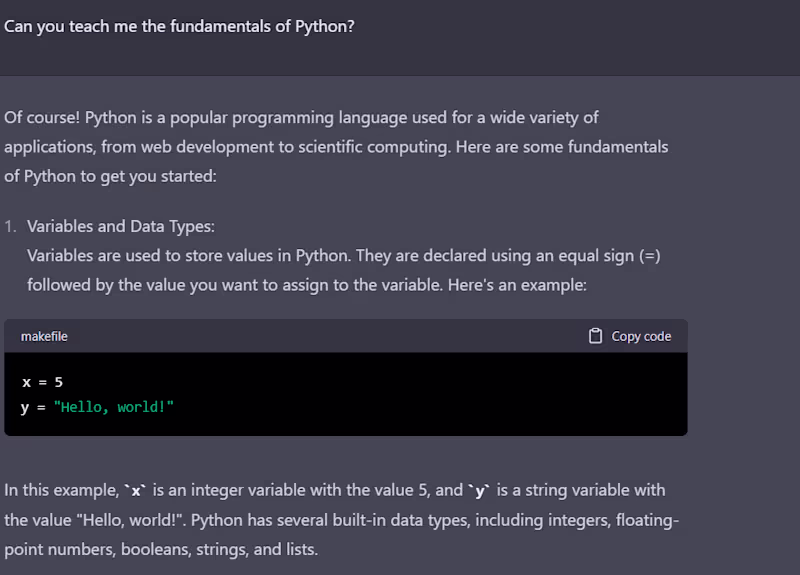The image size is (800, 575).
Task: Click the inline code x in explanation
Action: pyautogui.click(x=134, y=490)
